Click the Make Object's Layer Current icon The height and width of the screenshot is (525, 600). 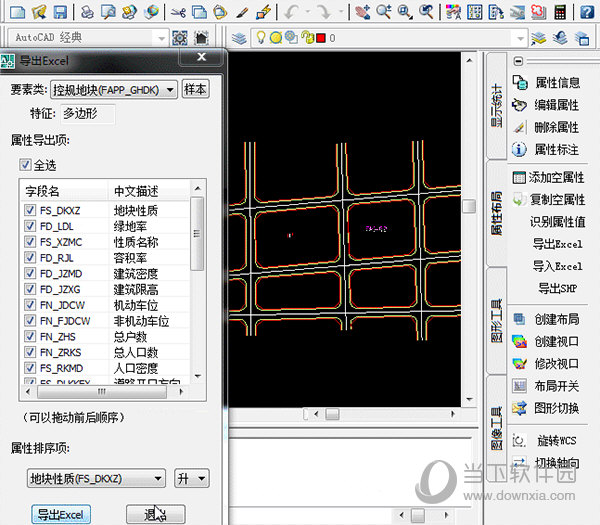[x=538, y=38]
